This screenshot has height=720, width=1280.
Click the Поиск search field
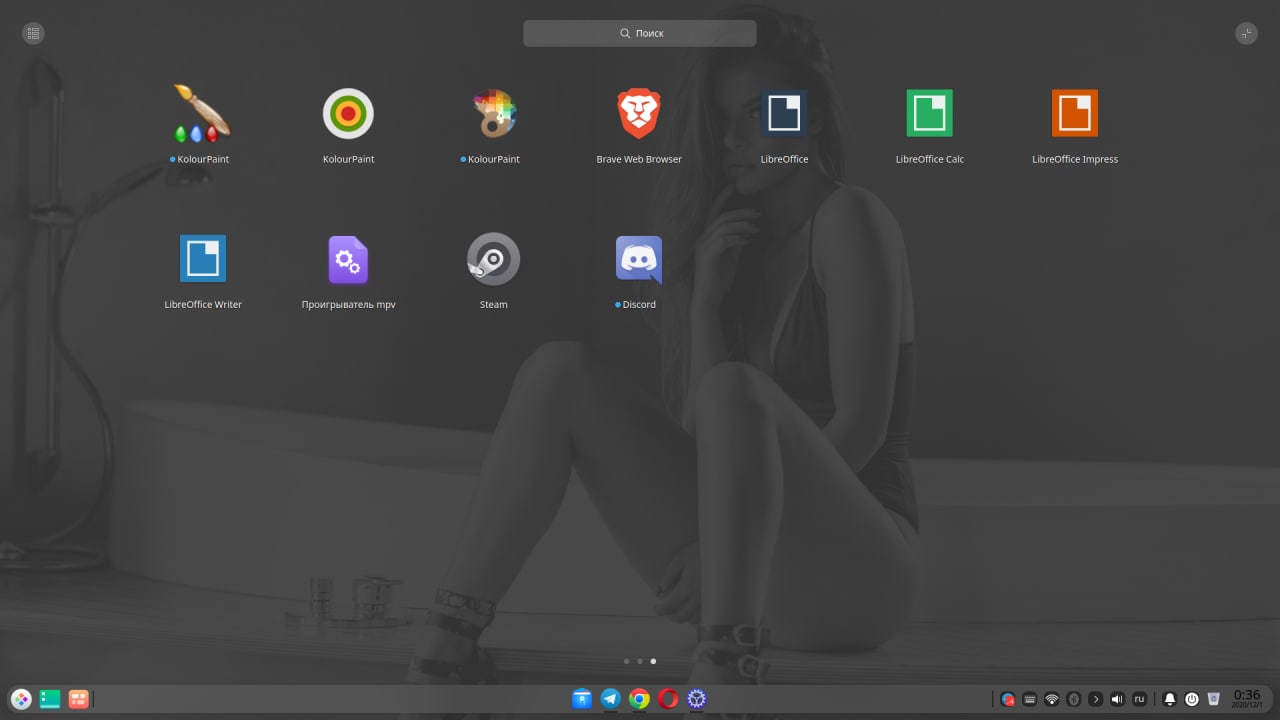coord(640,33)
